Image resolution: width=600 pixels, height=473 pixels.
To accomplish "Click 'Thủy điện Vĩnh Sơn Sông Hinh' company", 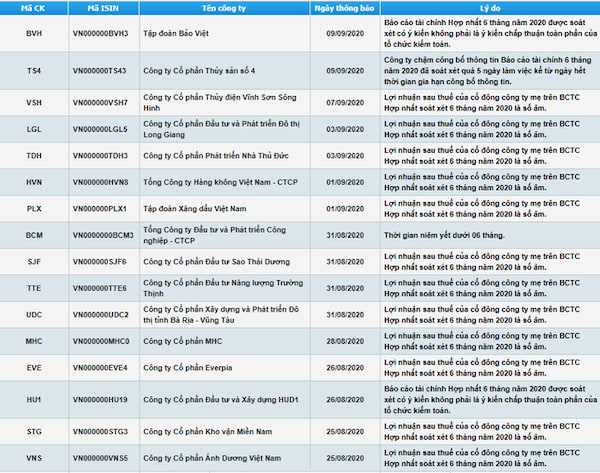I will pos(220,103).
